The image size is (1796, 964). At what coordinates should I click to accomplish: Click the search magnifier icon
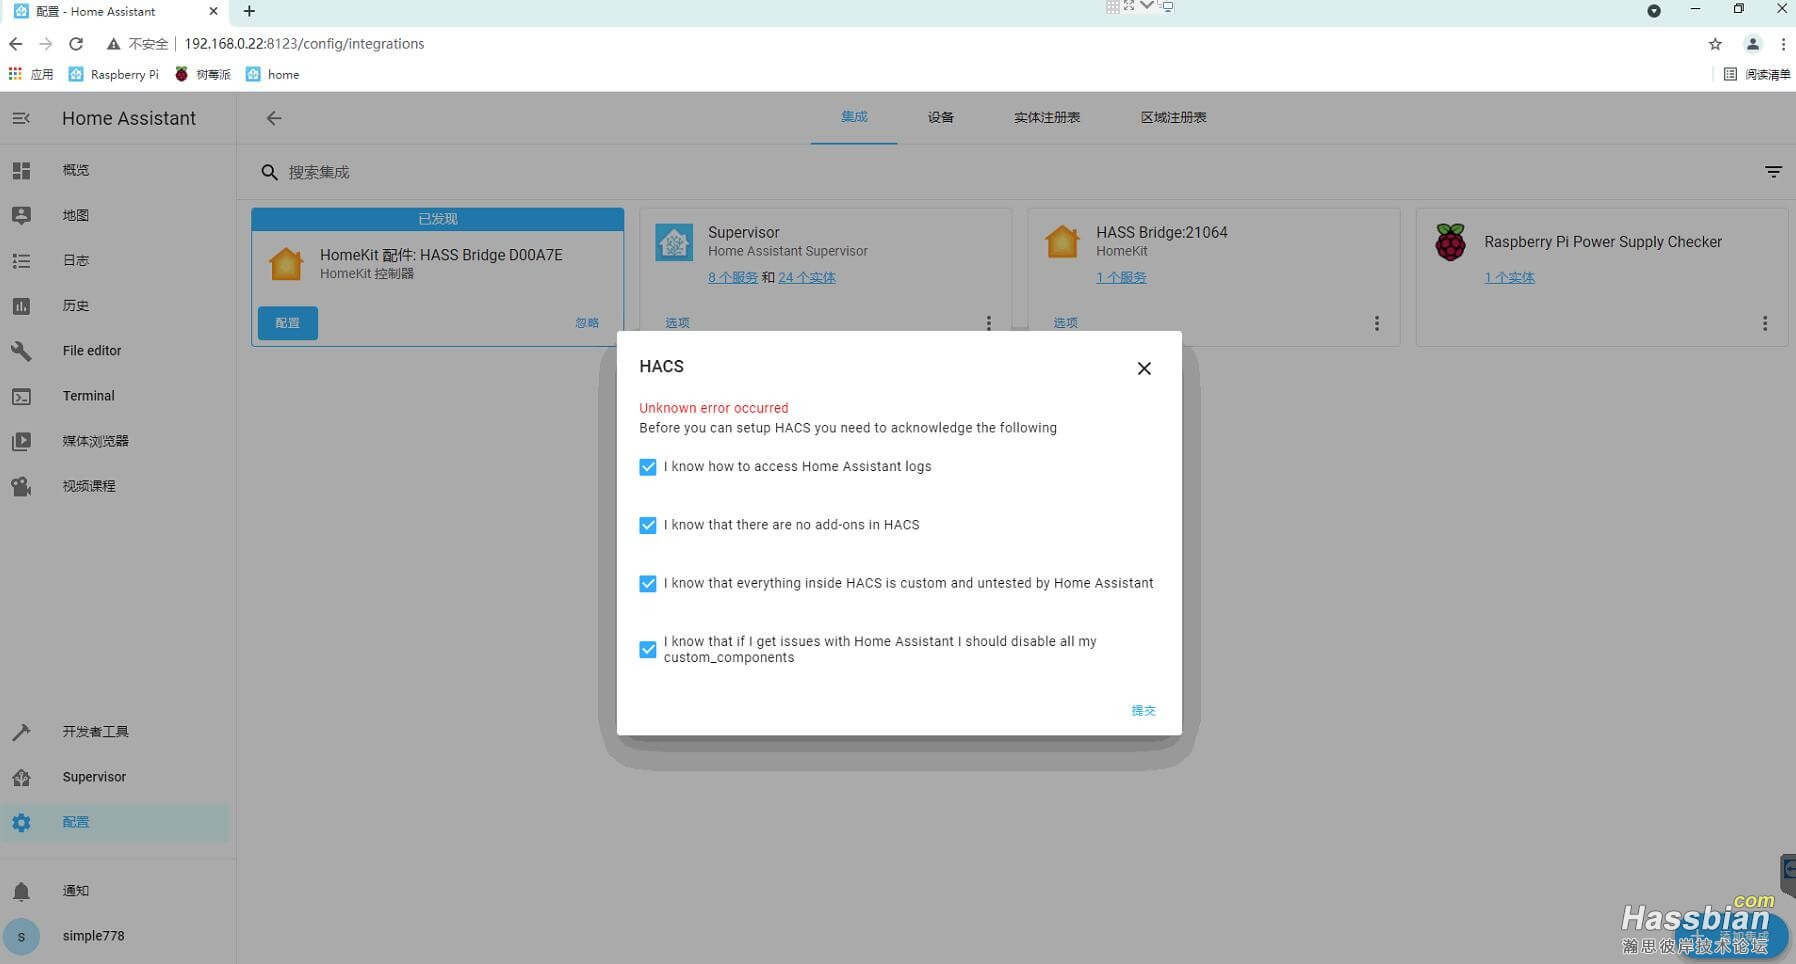pos(269,173)
